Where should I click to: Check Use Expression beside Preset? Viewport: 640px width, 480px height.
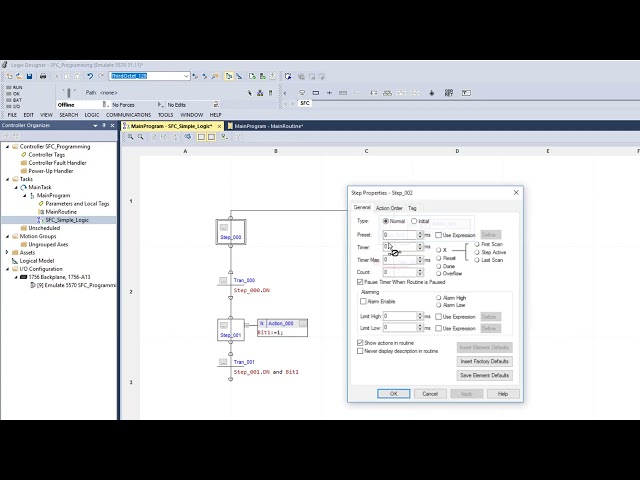tap(438, 235)
